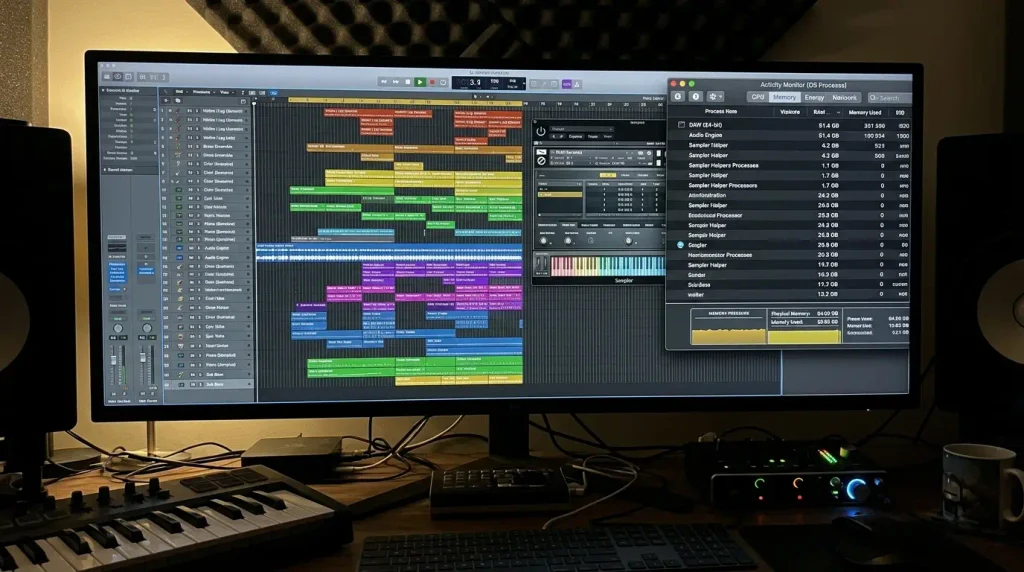Screen dimensions: 1024x572
Task: Collapse the Region inspector disclosure triangle
Action: 103,90
